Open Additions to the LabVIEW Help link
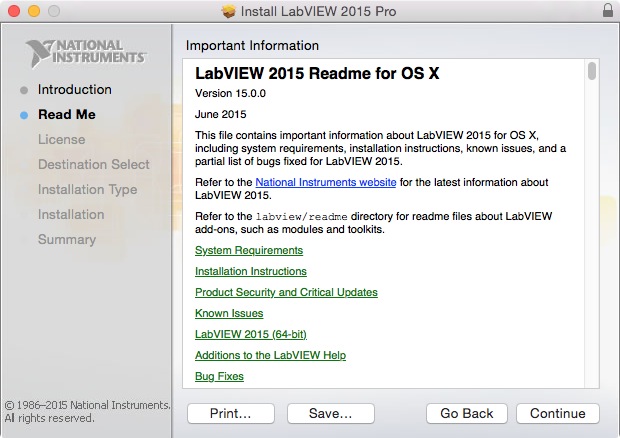The image size is (620, 438). [270, 355]
